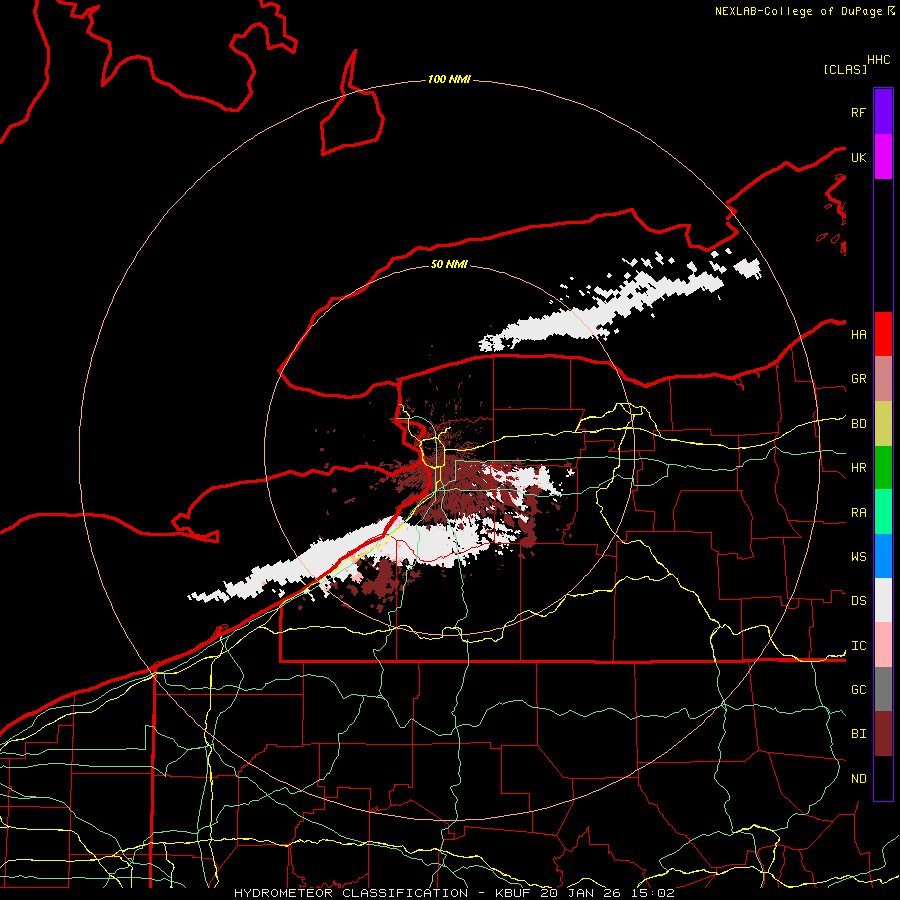
Task: Select the GR legend color block
Action: (x=883, y=379)
